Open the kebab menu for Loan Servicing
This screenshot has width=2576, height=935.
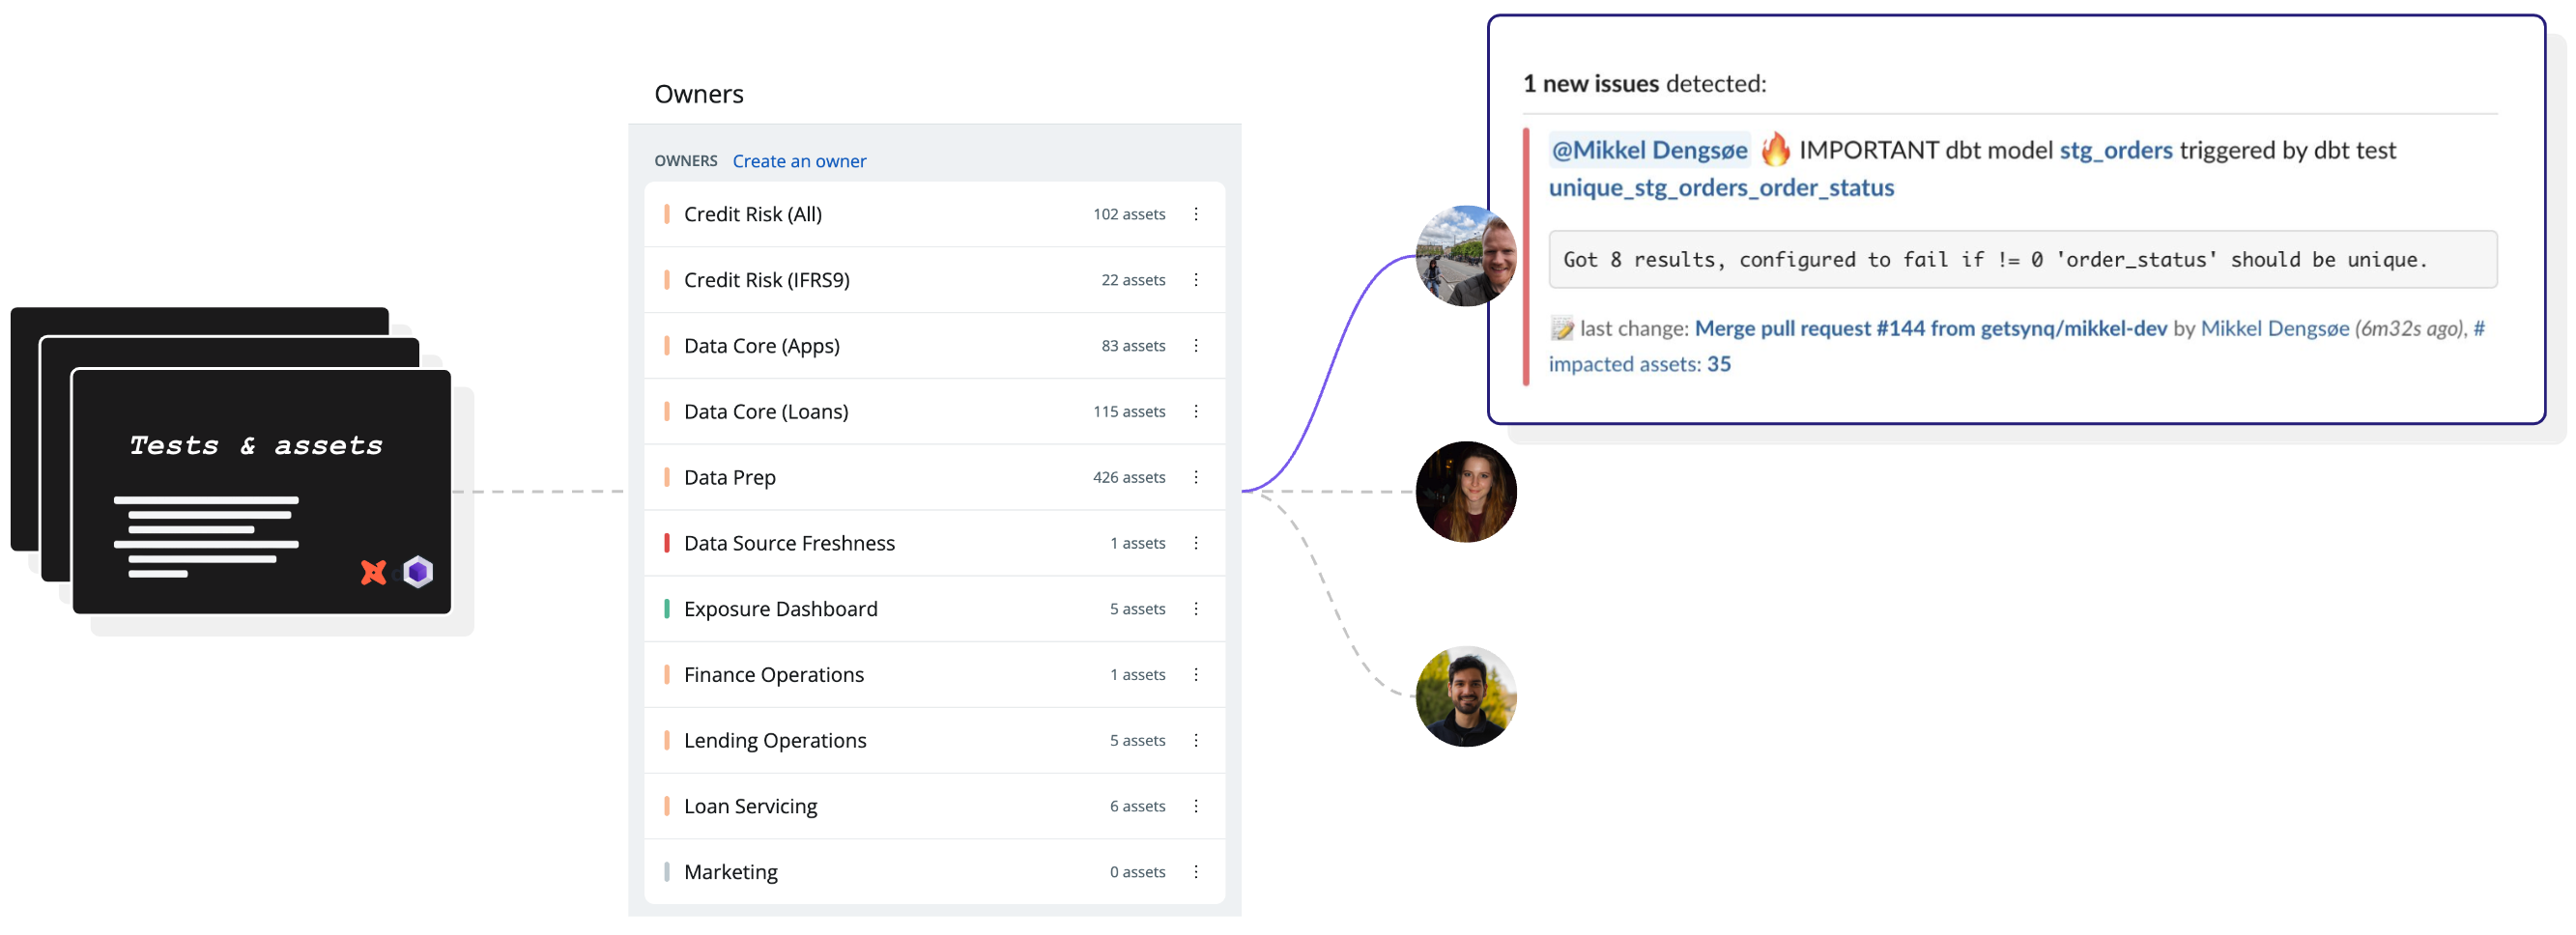(1195, 807)
